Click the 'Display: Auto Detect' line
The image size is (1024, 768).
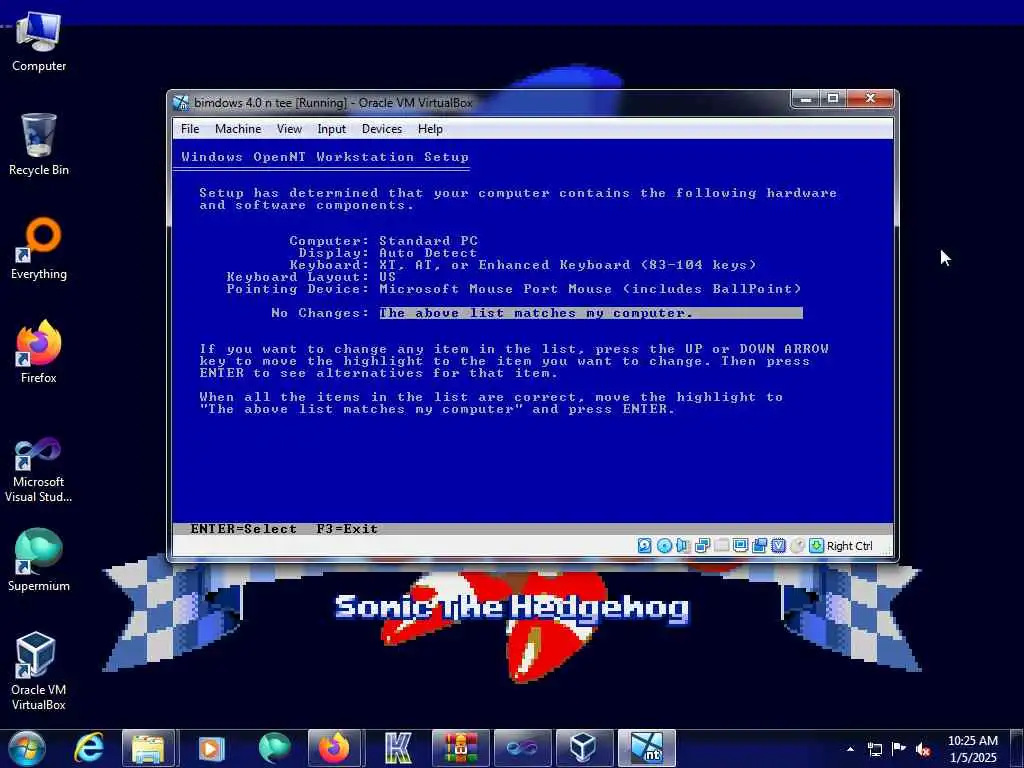[388, 253]
